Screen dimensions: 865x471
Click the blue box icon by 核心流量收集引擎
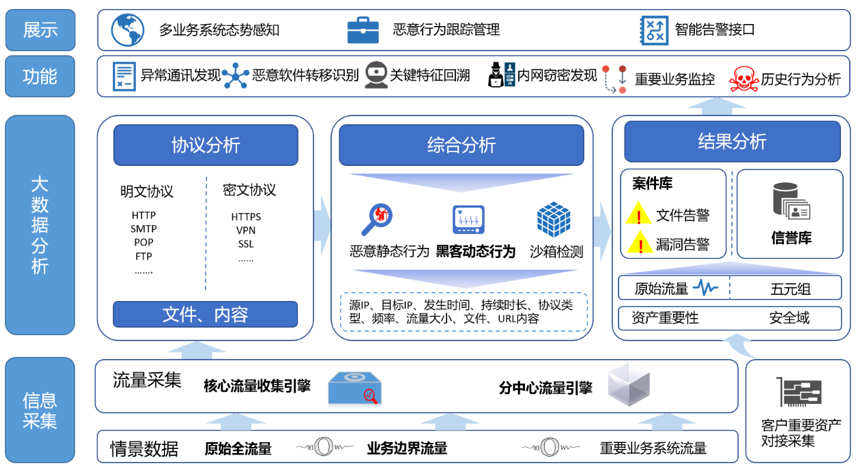[355, 388]
